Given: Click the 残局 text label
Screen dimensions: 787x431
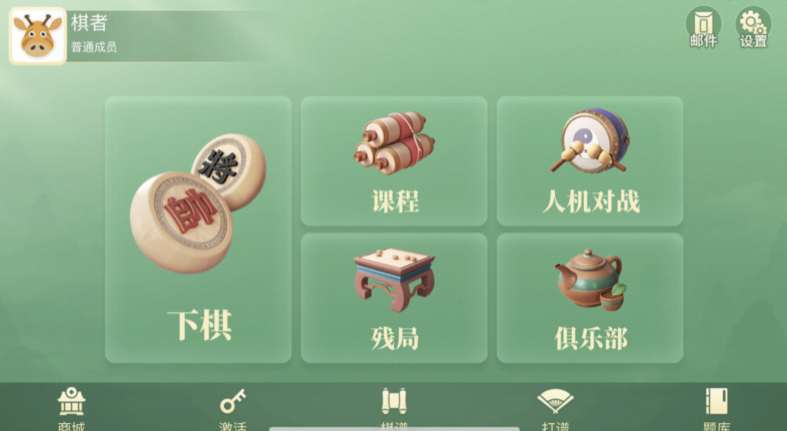Looking at the screenshot, I should (x=395, y=339).
